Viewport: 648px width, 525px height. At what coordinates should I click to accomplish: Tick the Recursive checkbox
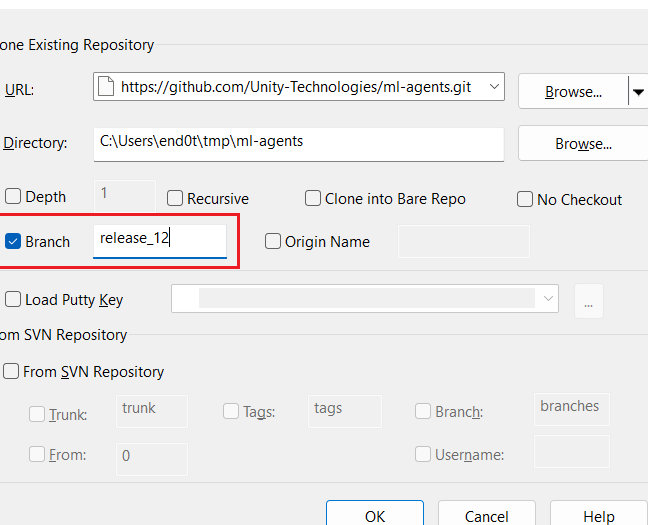[x=175, y=199]
